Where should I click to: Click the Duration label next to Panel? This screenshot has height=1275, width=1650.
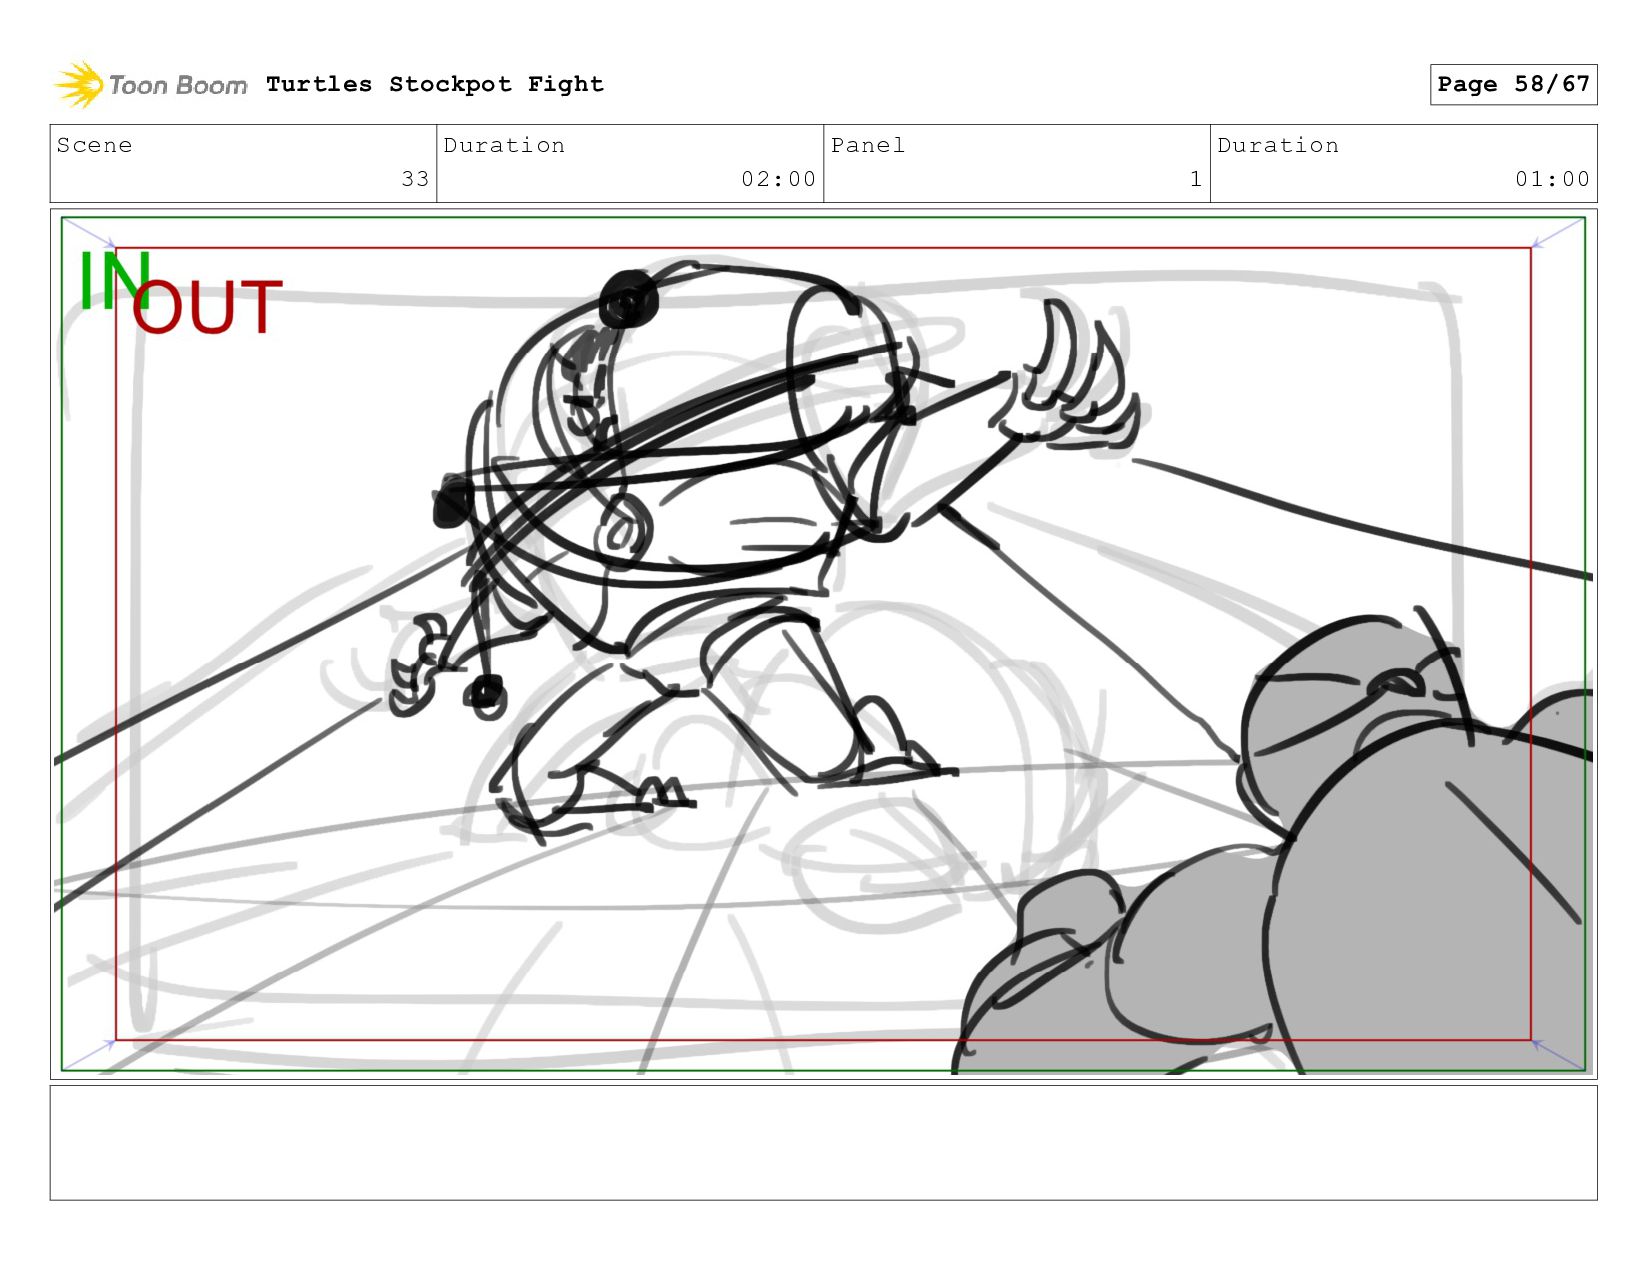[1278, 145]
